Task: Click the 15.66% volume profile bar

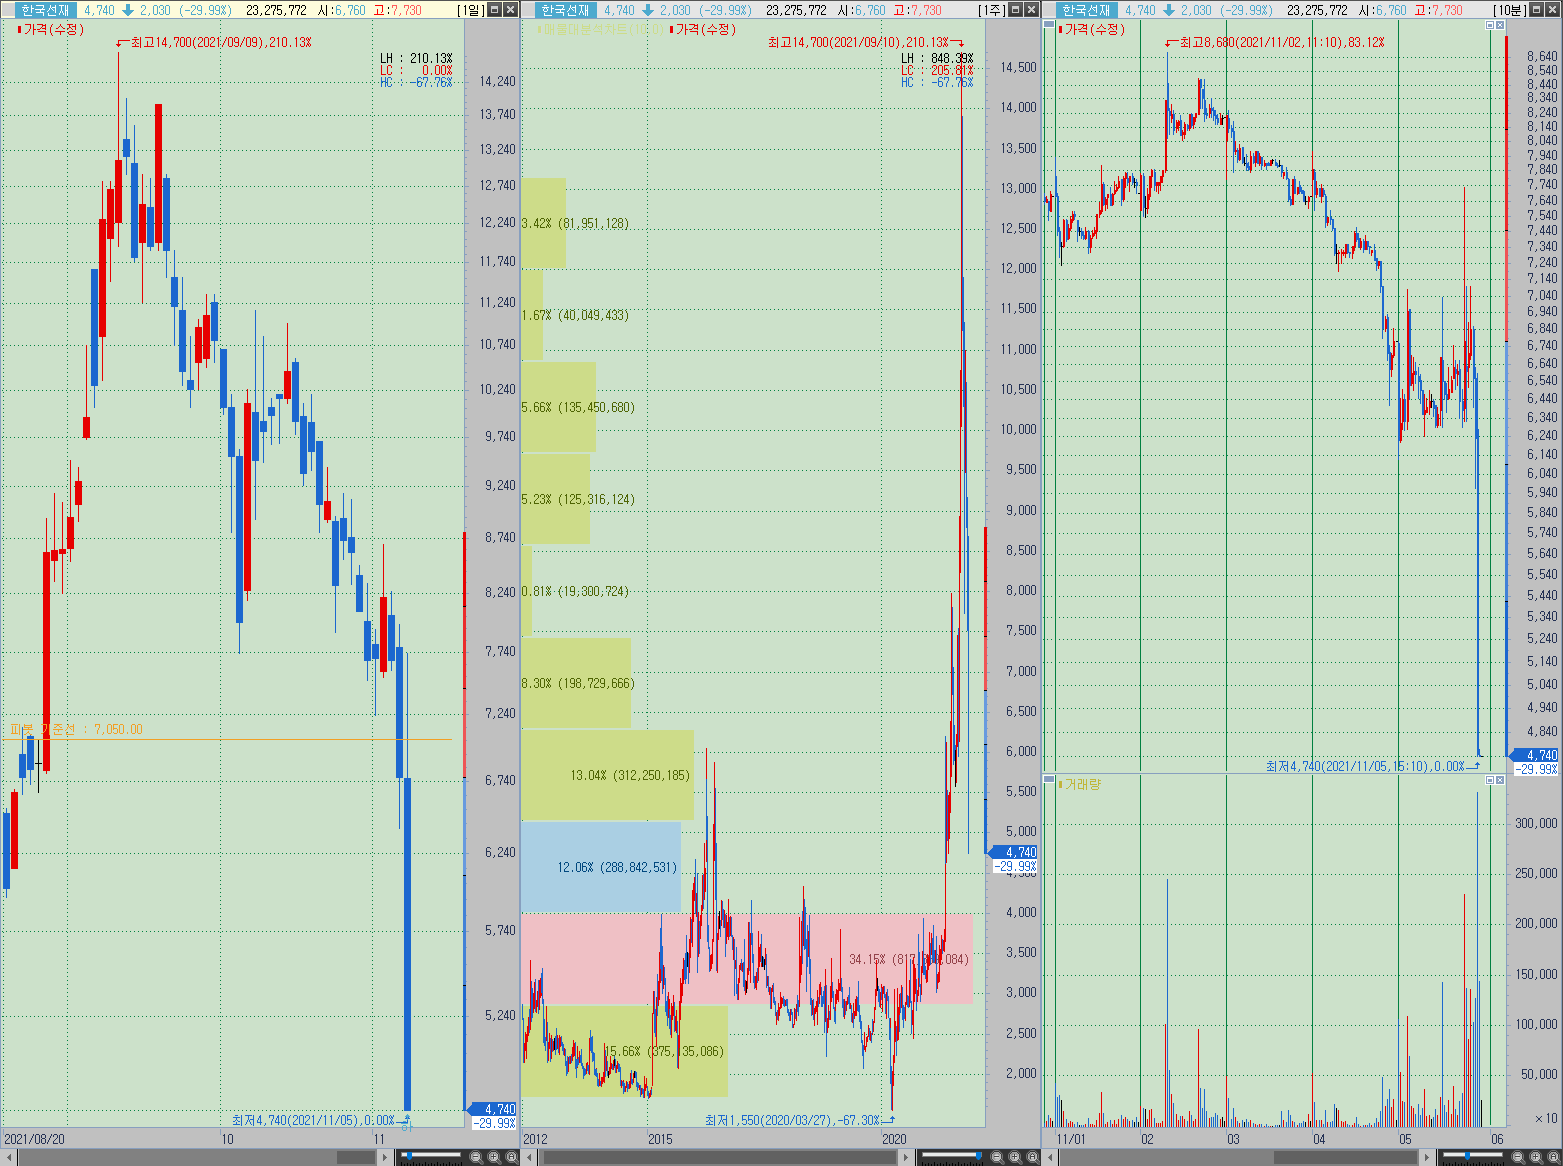Action: click(625, 1051)
